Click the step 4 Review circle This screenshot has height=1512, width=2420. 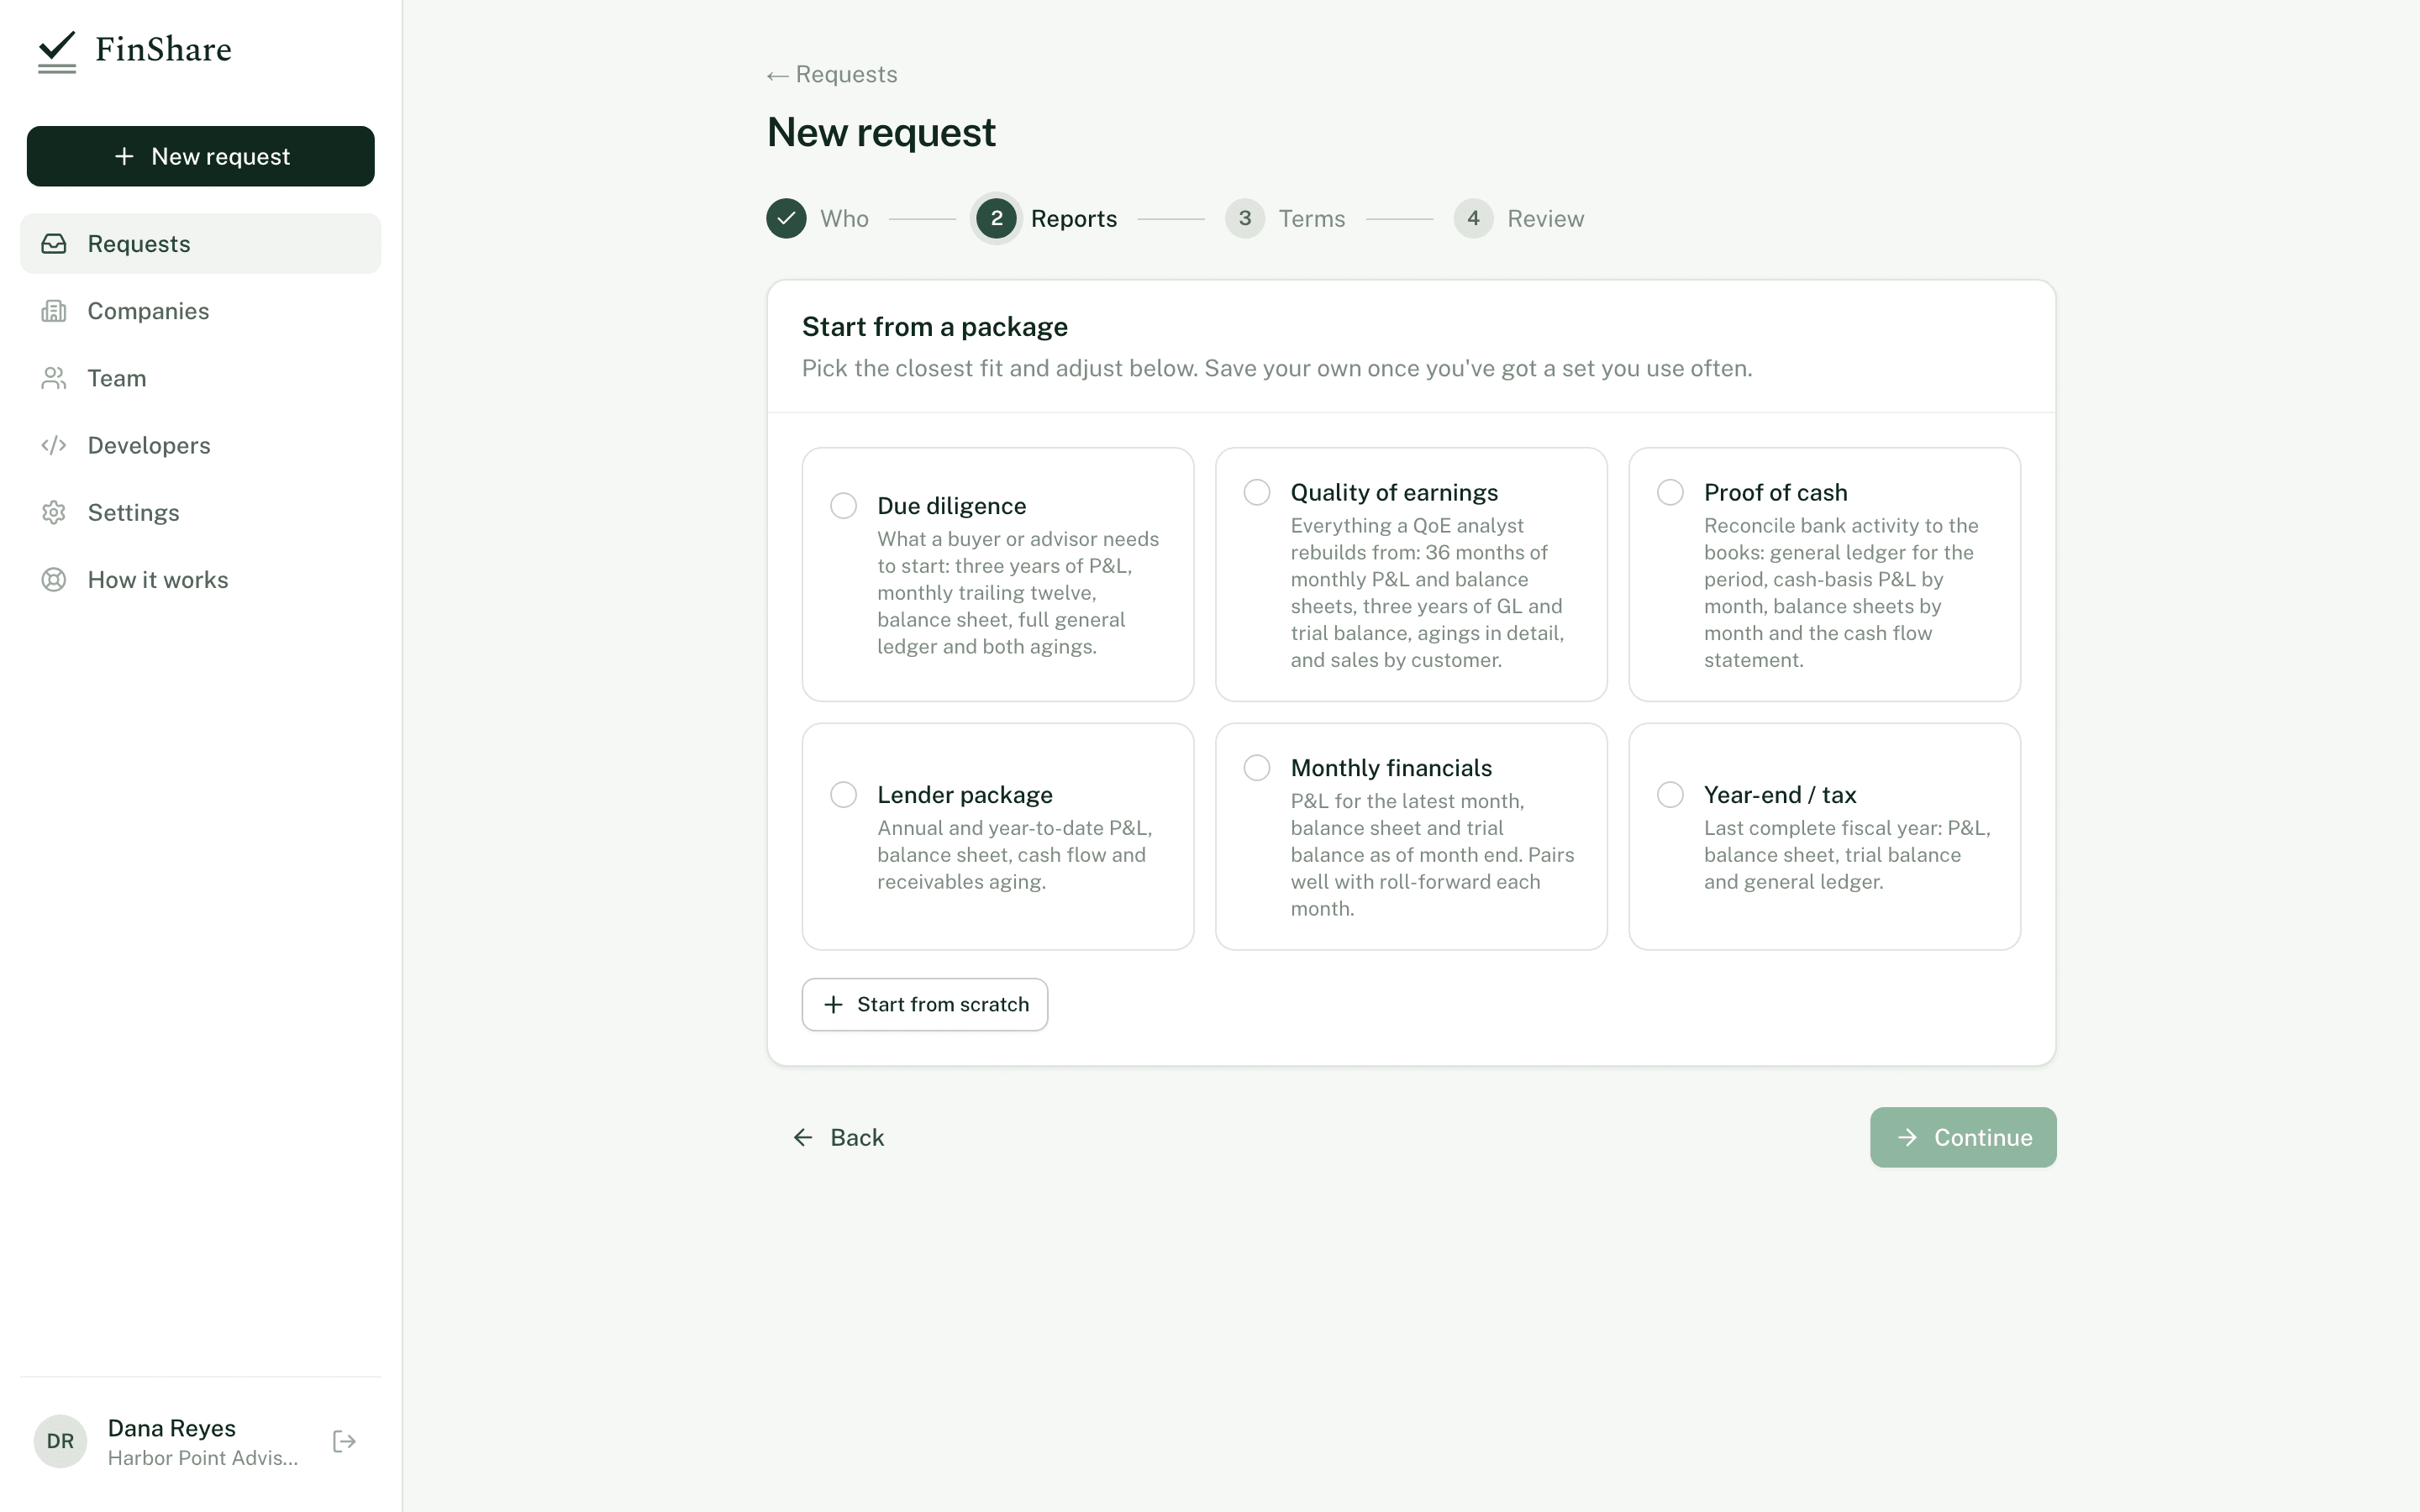click(x=1473, y=218)
